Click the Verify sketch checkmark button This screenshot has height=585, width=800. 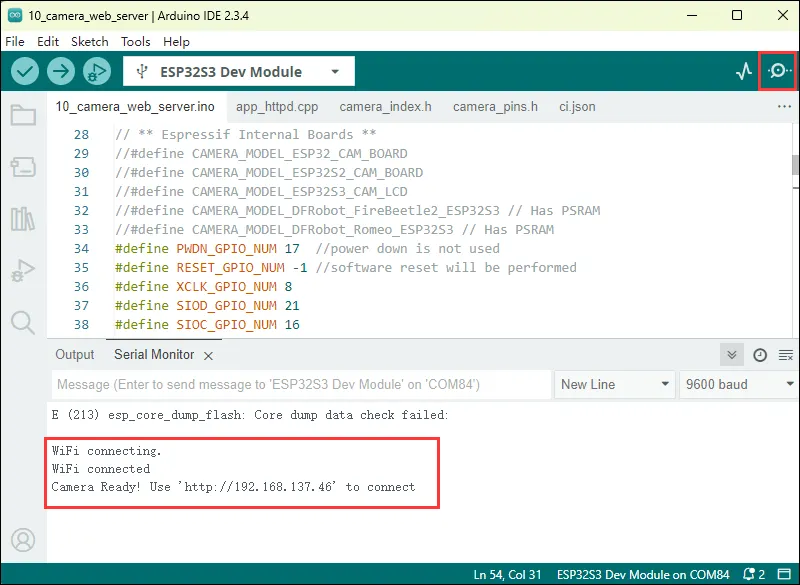coord(25,71)
